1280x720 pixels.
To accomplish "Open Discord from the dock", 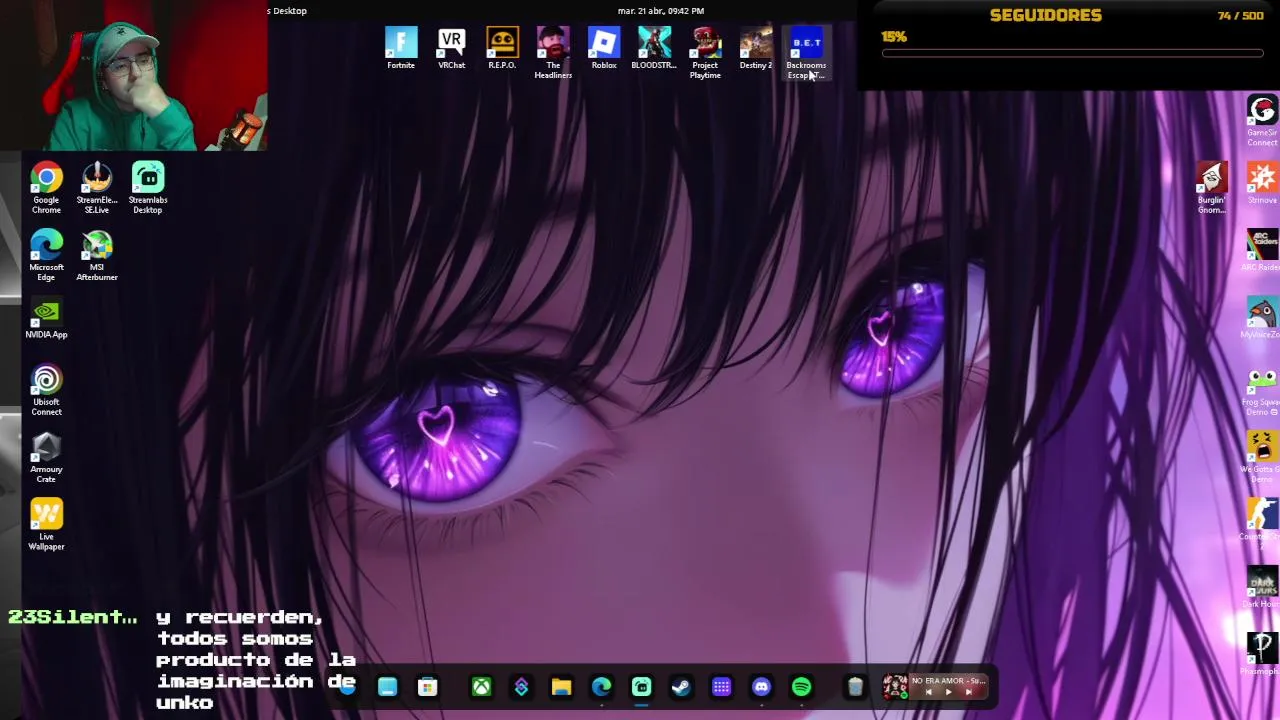I will coord(761,687).
